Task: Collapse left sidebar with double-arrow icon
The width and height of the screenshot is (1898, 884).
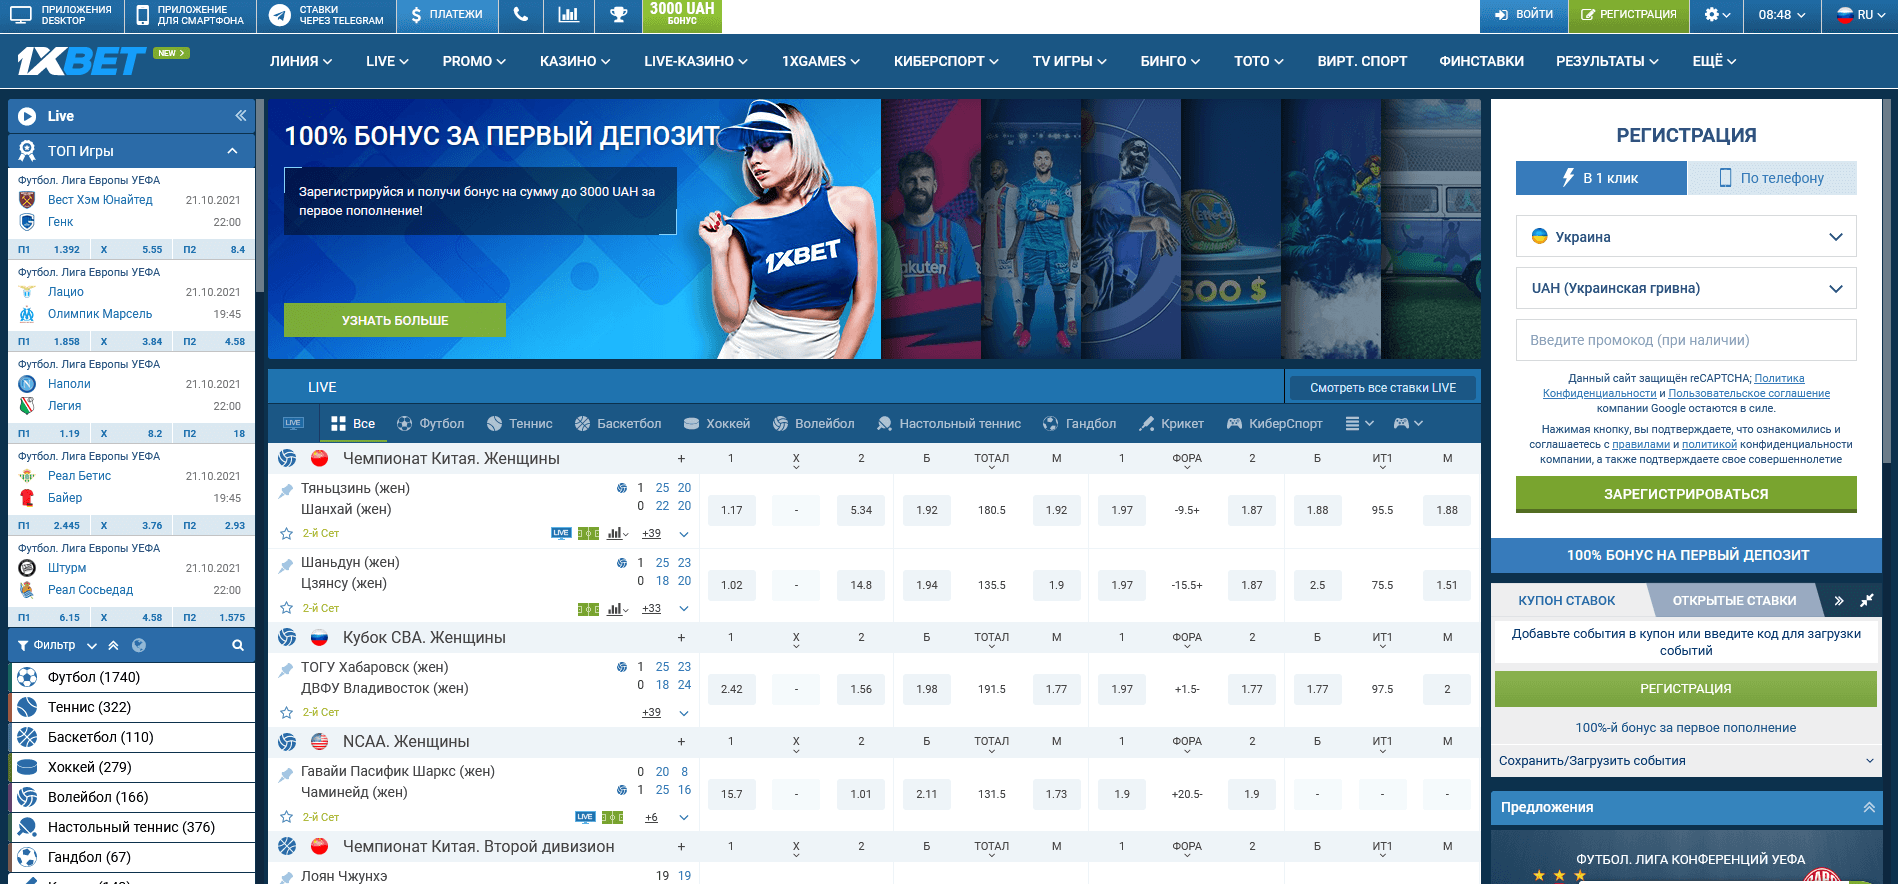Action: pyautogui.click(x=241, y=116)
